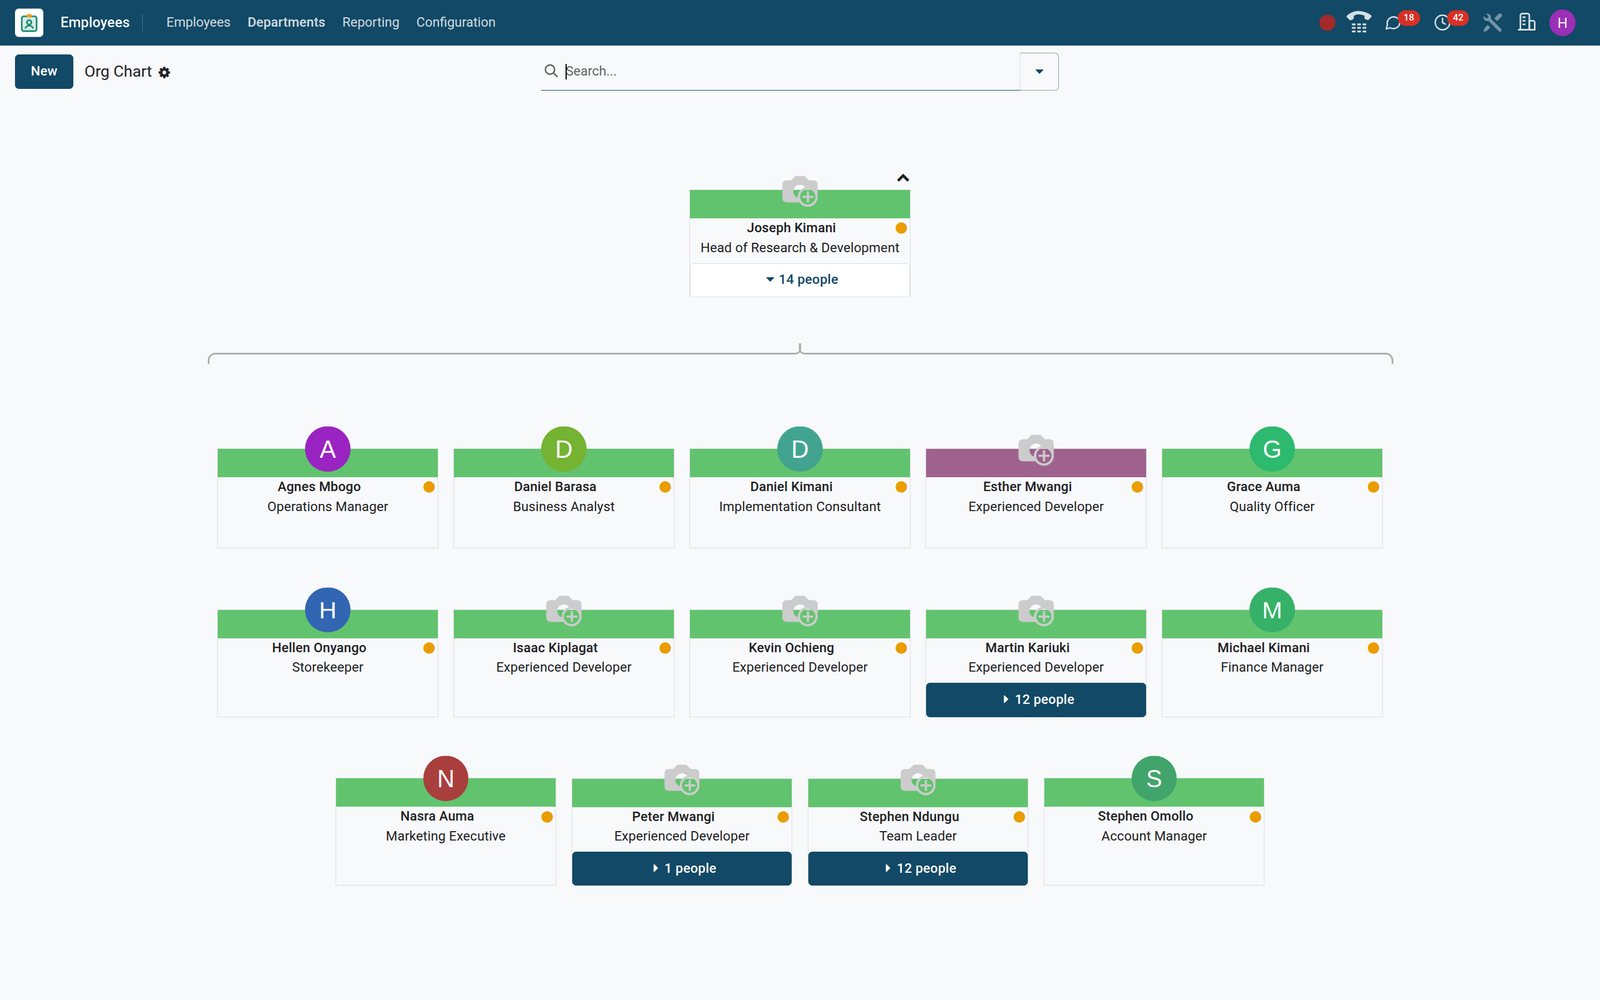The height and width of the screenshot is (1000, 1600).
Task: Click the Org Chart settings gear
Action: pyautogui.click(x=164, y=72)
